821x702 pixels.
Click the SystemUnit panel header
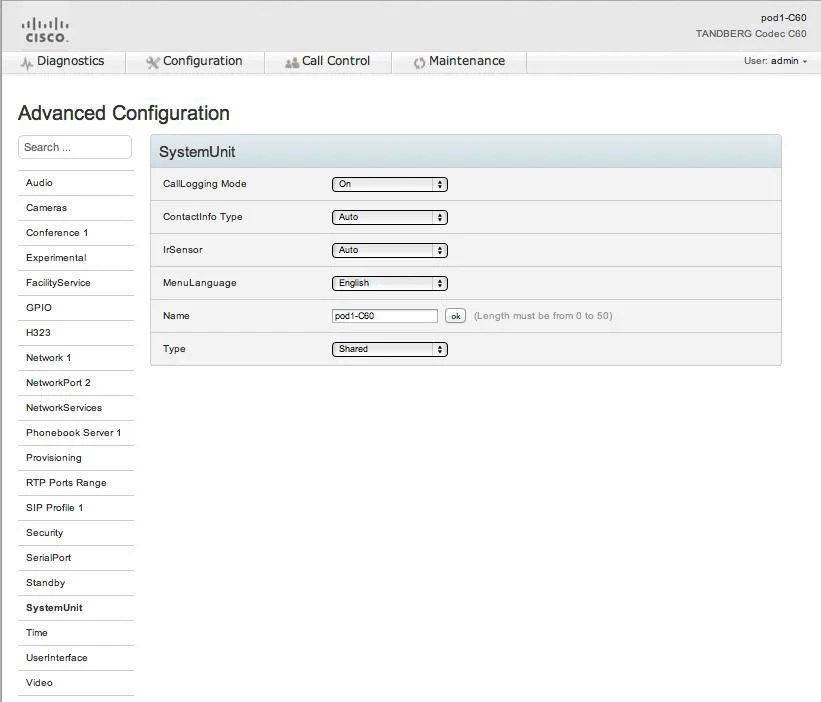[x=466, y=152]
